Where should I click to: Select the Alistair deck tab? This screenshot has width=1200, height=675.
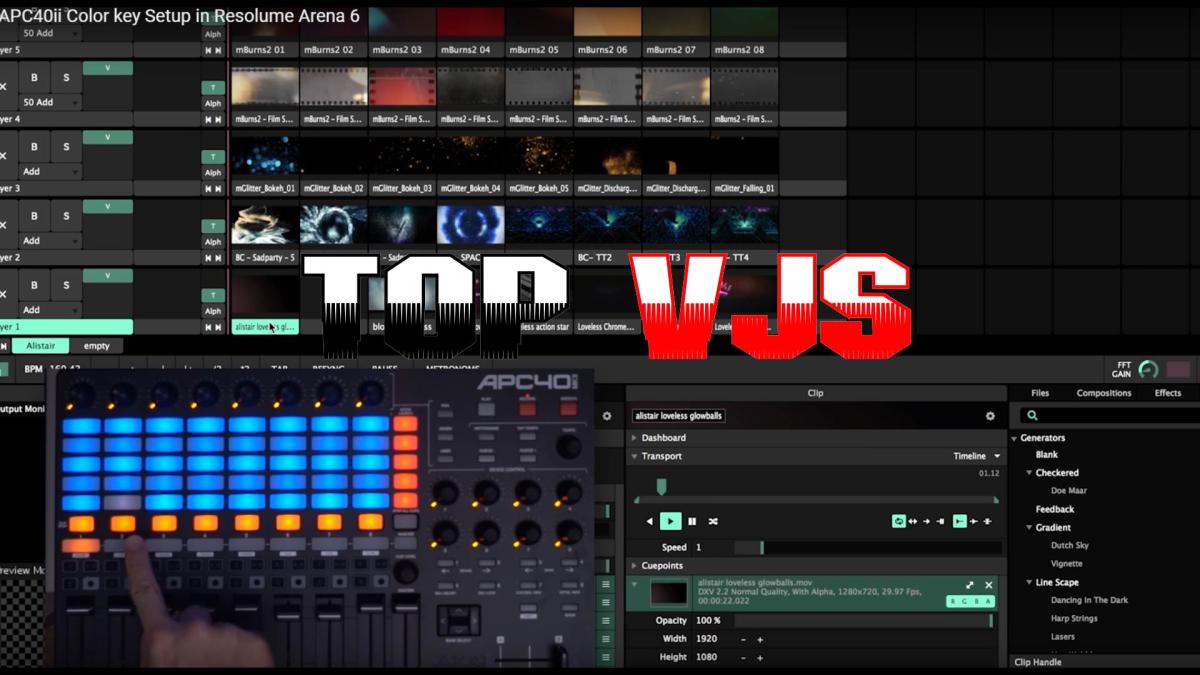41,345
